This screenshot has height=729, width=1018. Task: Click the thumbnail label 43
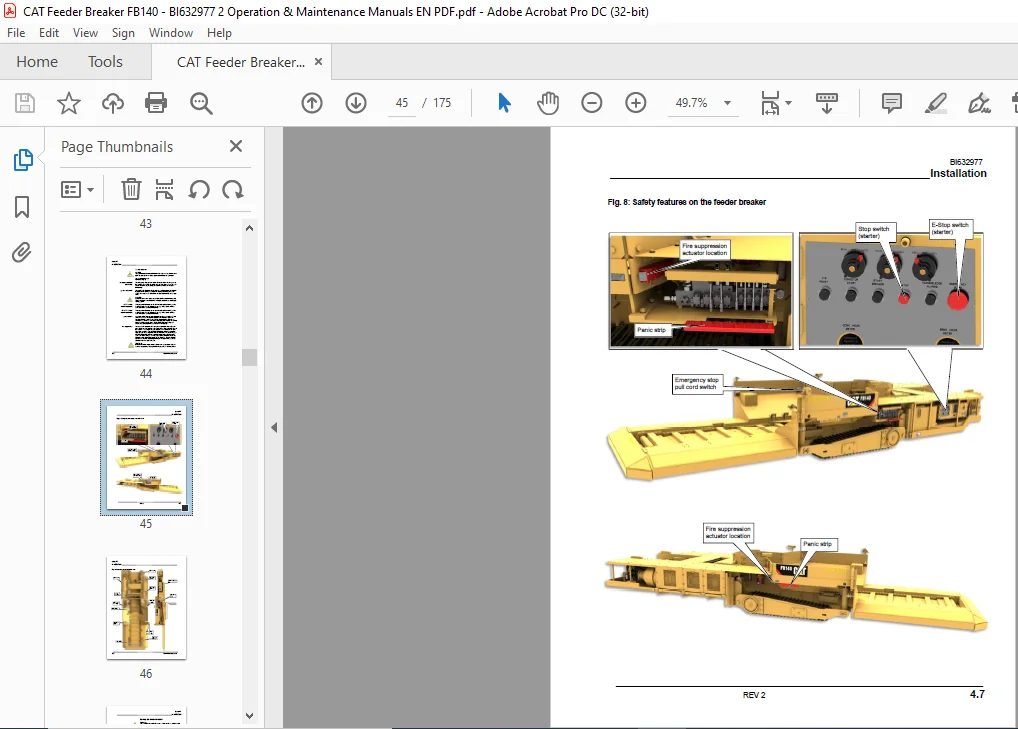(x=145, y=223)
